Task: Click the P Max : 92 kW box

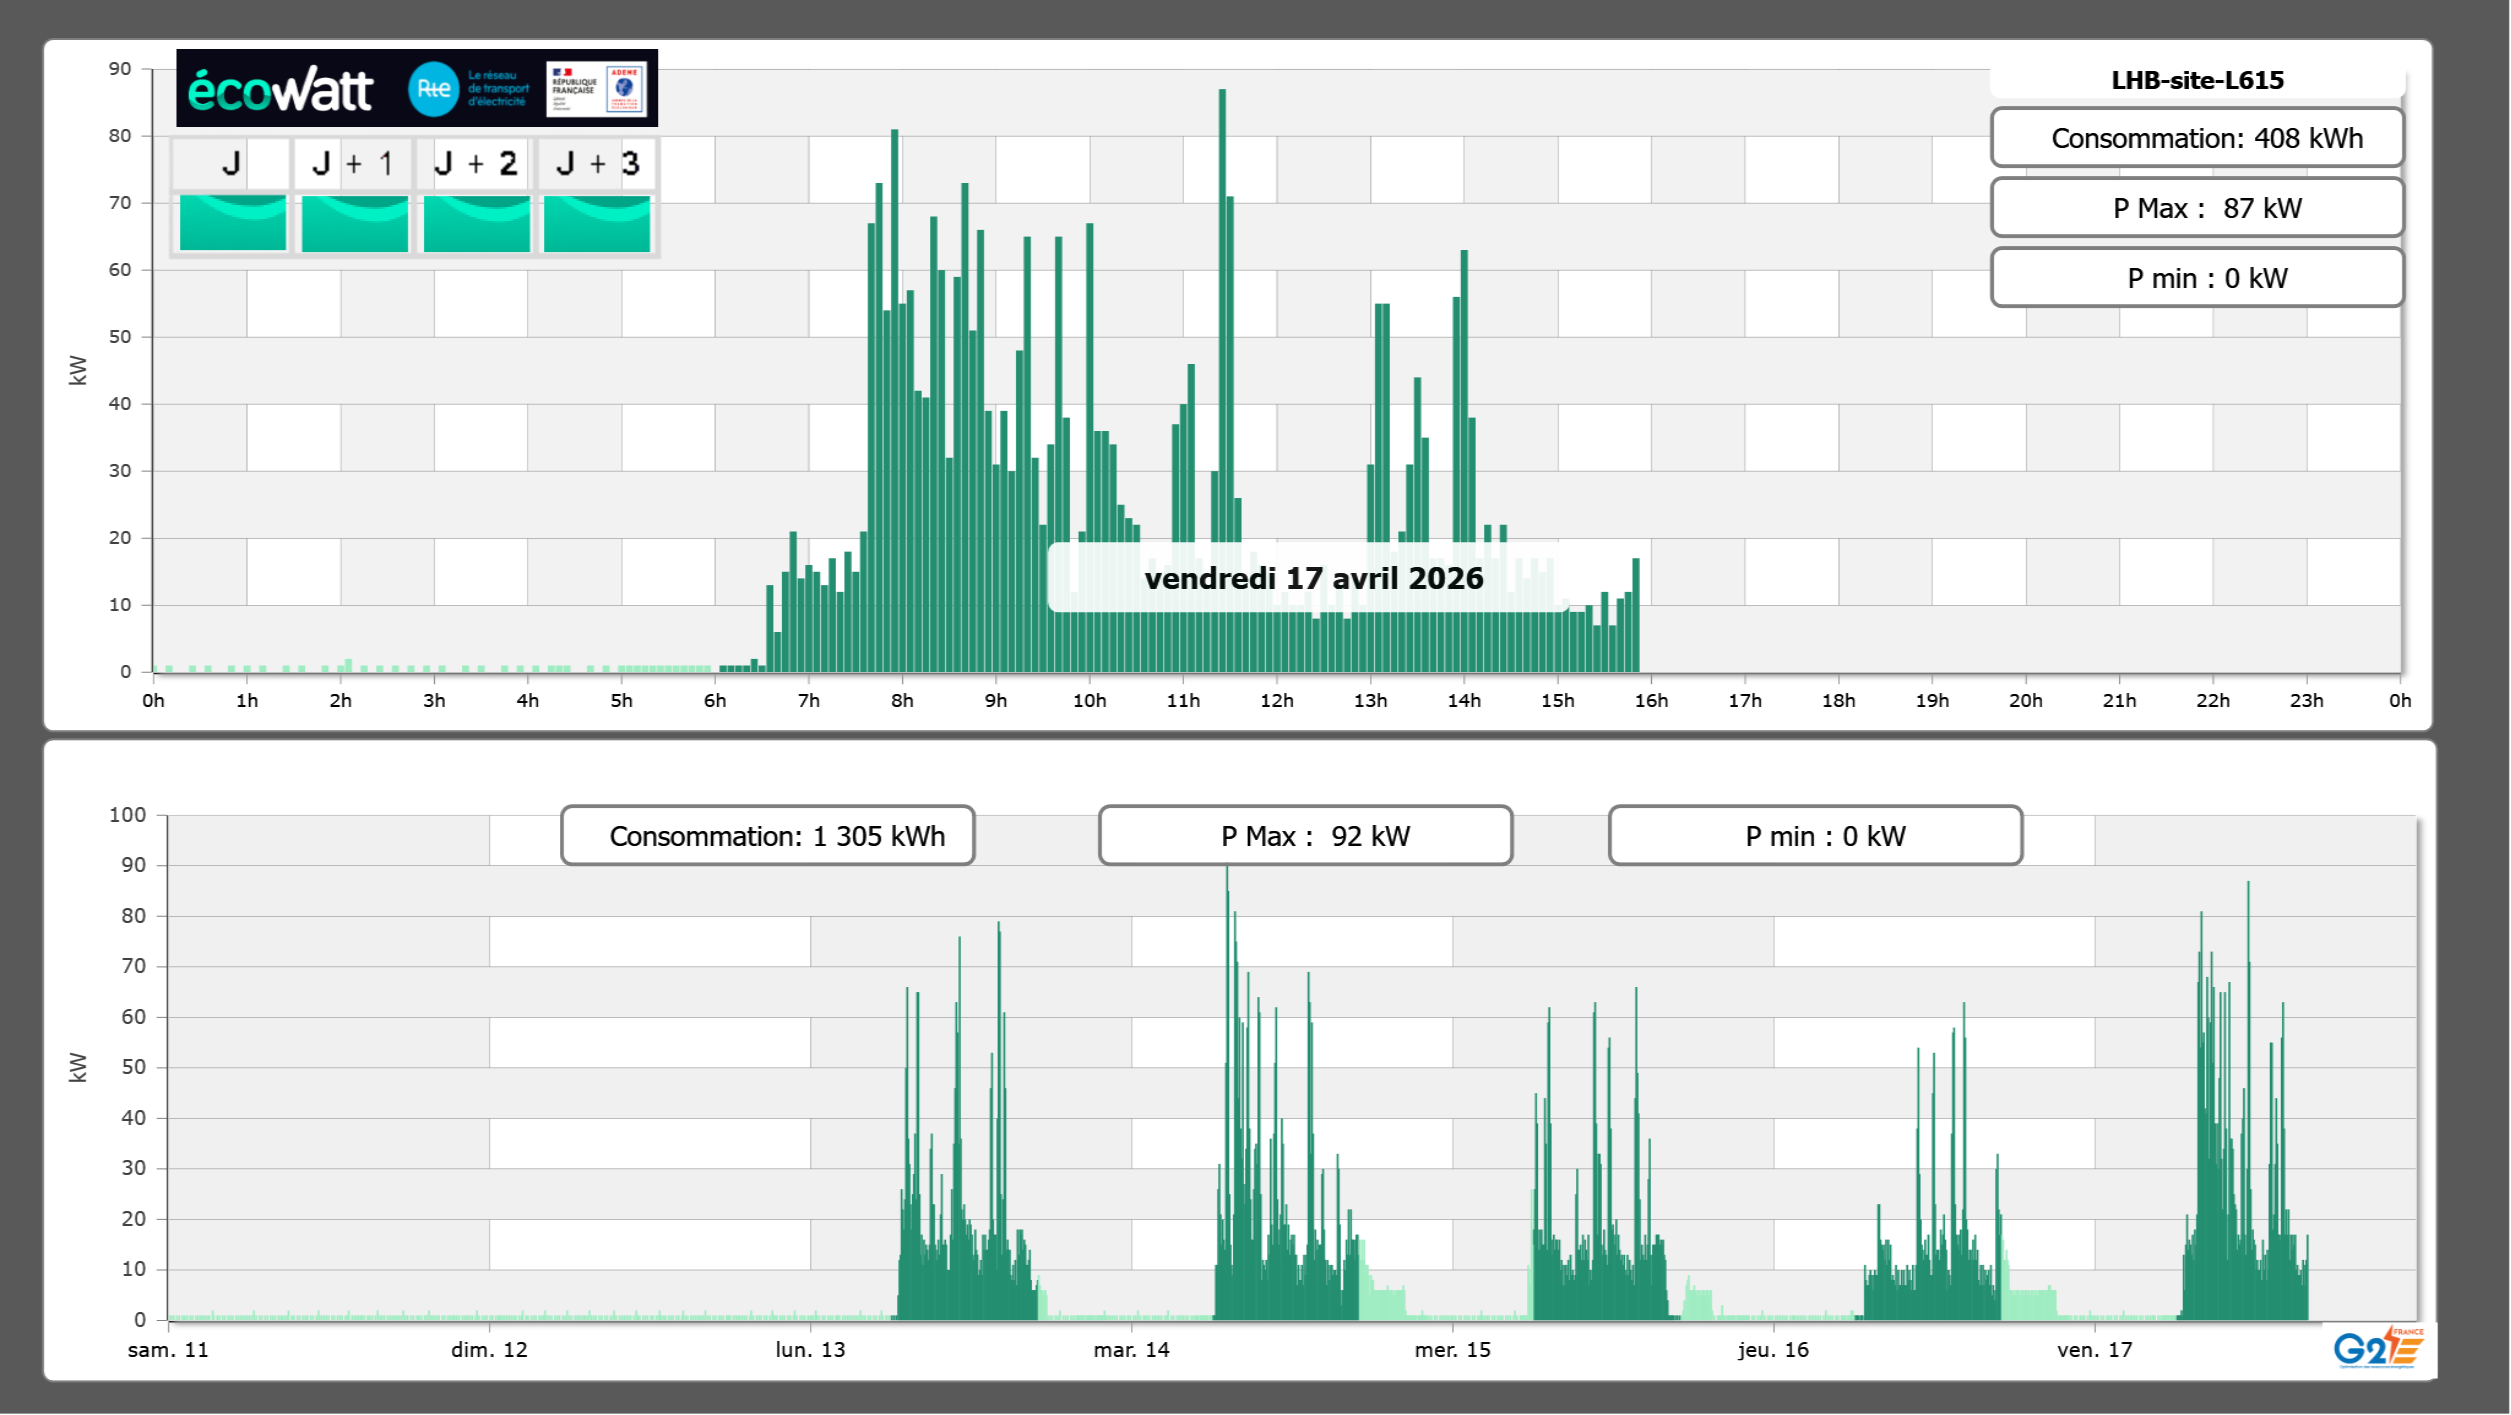Action: tap(1305, 836)
